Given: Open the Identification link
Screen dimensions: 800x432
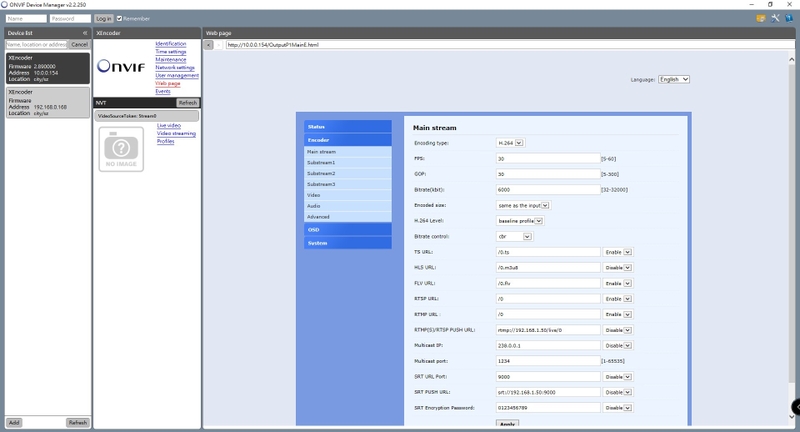Looking at the screenshot, I should pos(171,44).
